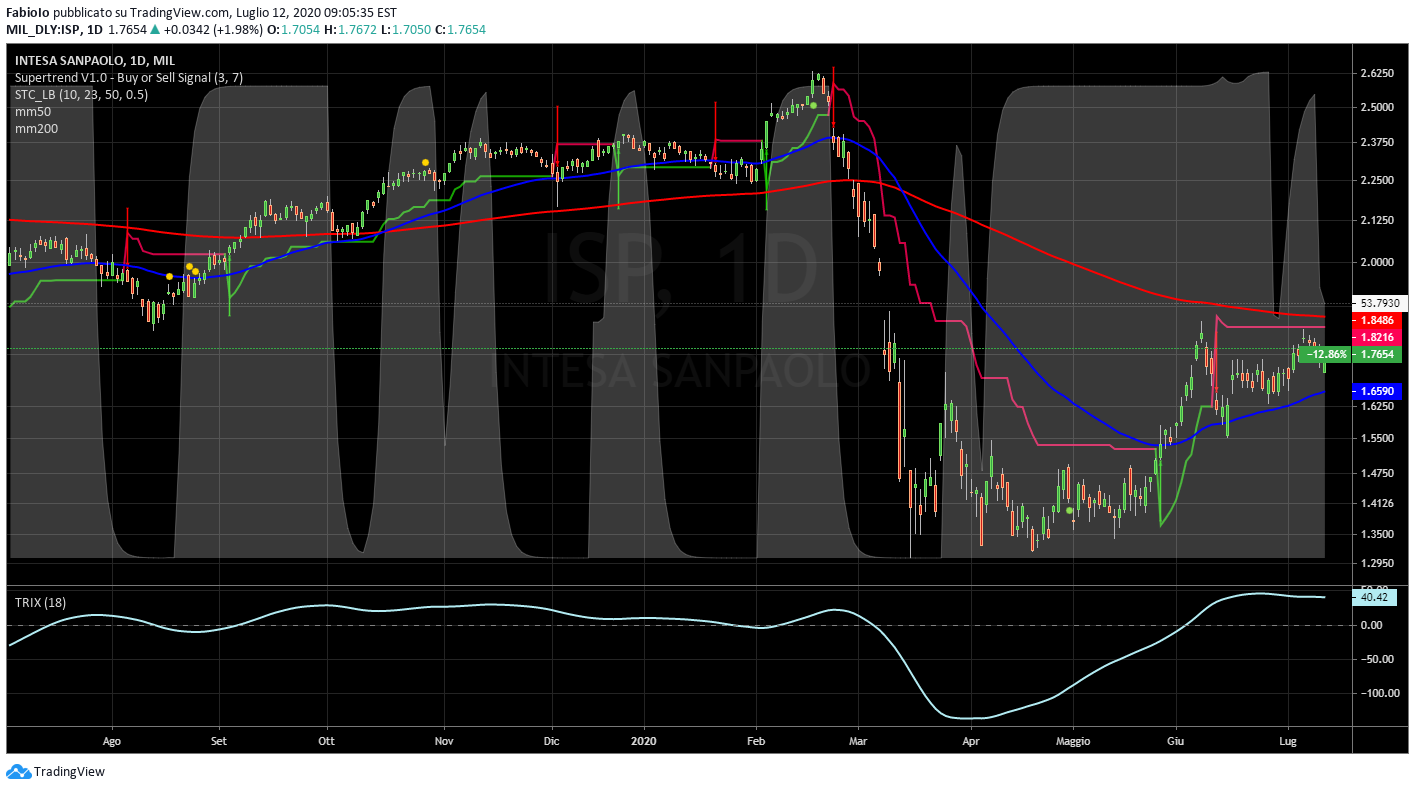Image resolution: width=1415 pixels, height=790 pixels.
Task: Click the 1.2950 price axis tick
Action: point(1379,563)
